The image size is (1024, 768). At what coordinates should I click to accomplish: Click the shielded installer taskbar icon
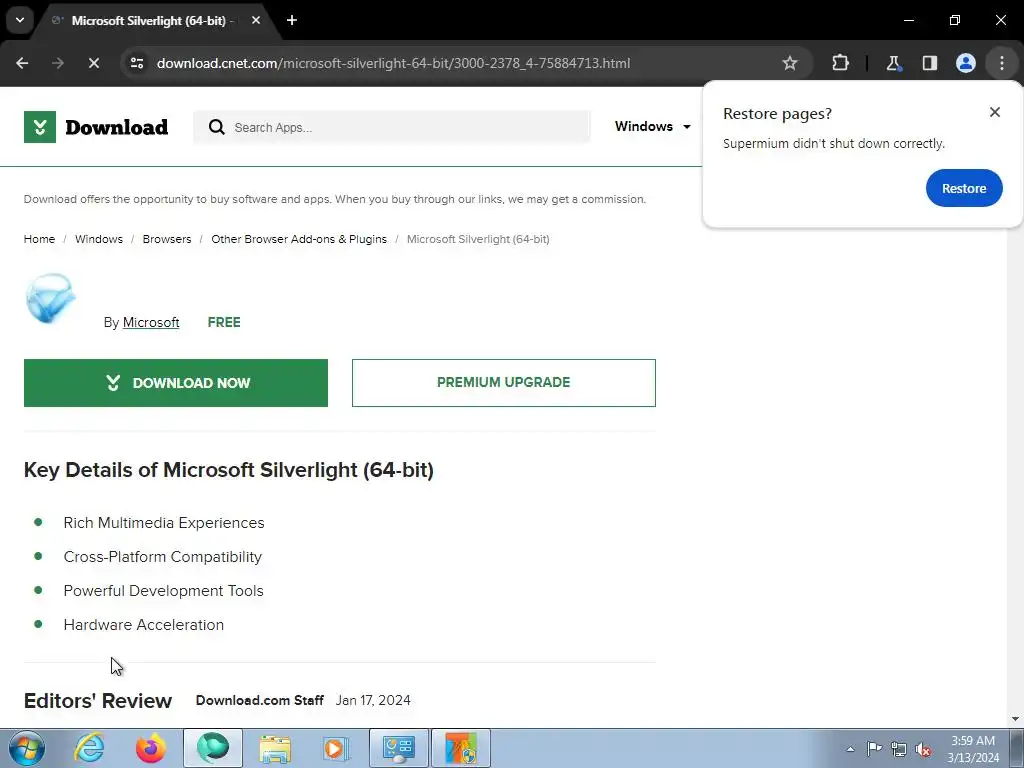point(461,748)
